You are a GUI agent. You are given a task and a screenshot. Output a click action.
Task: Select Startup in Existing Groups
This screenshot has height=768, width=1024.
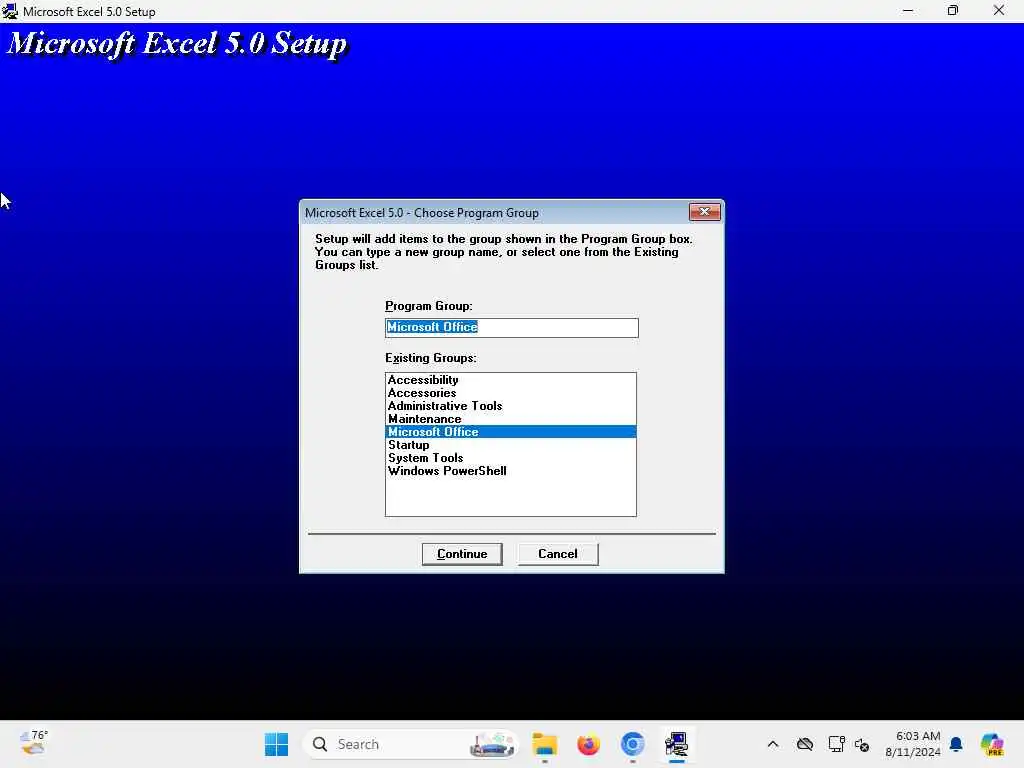[x=511, y=445]
